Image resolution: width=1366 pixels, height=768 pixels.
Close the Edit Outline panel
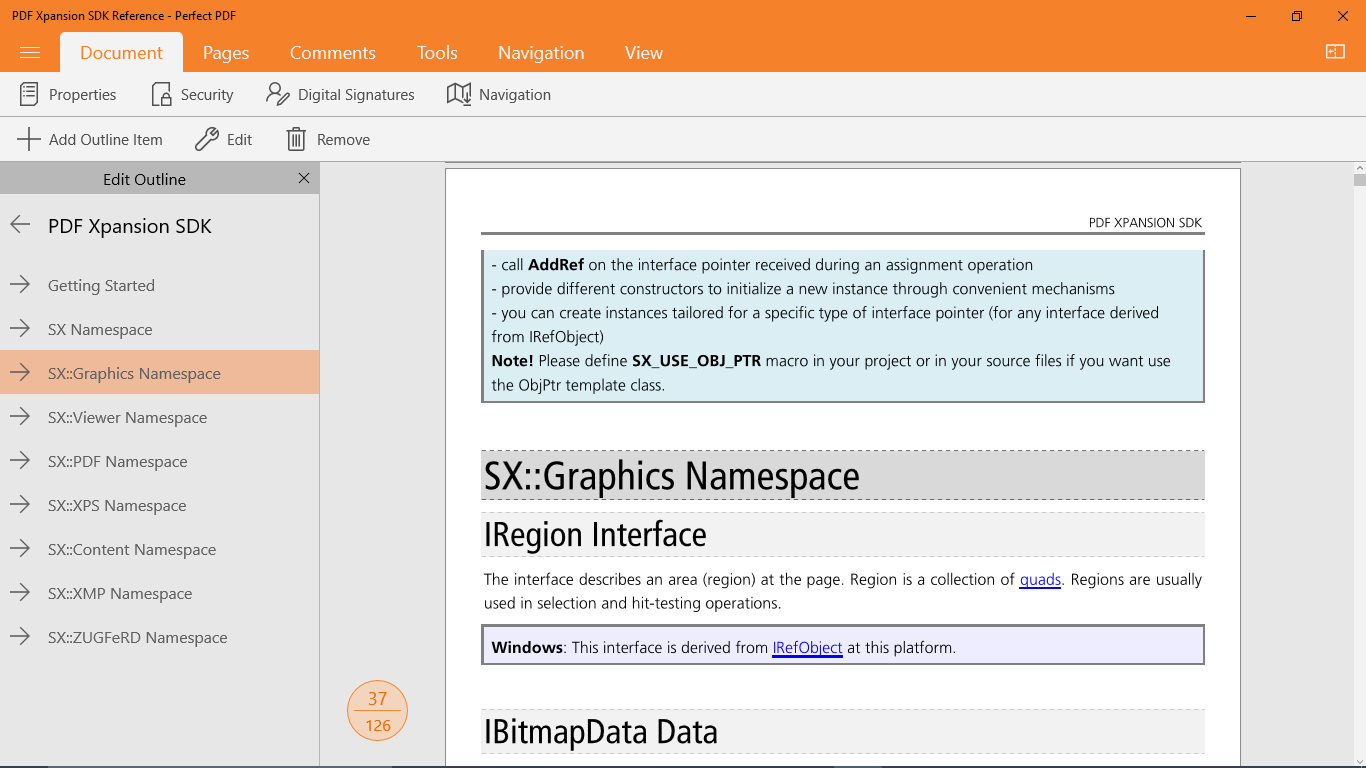(304, 178)
